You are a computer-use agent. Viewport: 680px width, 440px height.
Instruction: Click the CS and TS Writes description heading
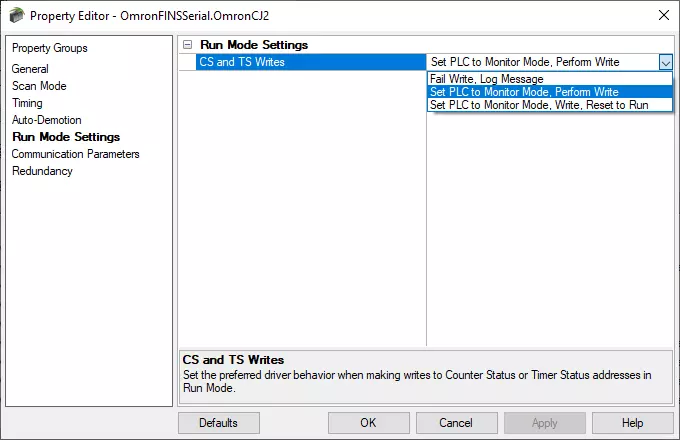(233, 360)
